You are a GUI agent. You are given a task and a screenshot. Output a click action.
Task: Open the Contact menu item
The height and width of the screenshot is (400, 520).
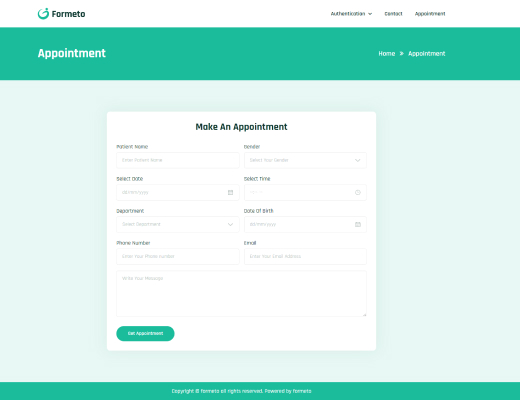(x=393, y=14)
